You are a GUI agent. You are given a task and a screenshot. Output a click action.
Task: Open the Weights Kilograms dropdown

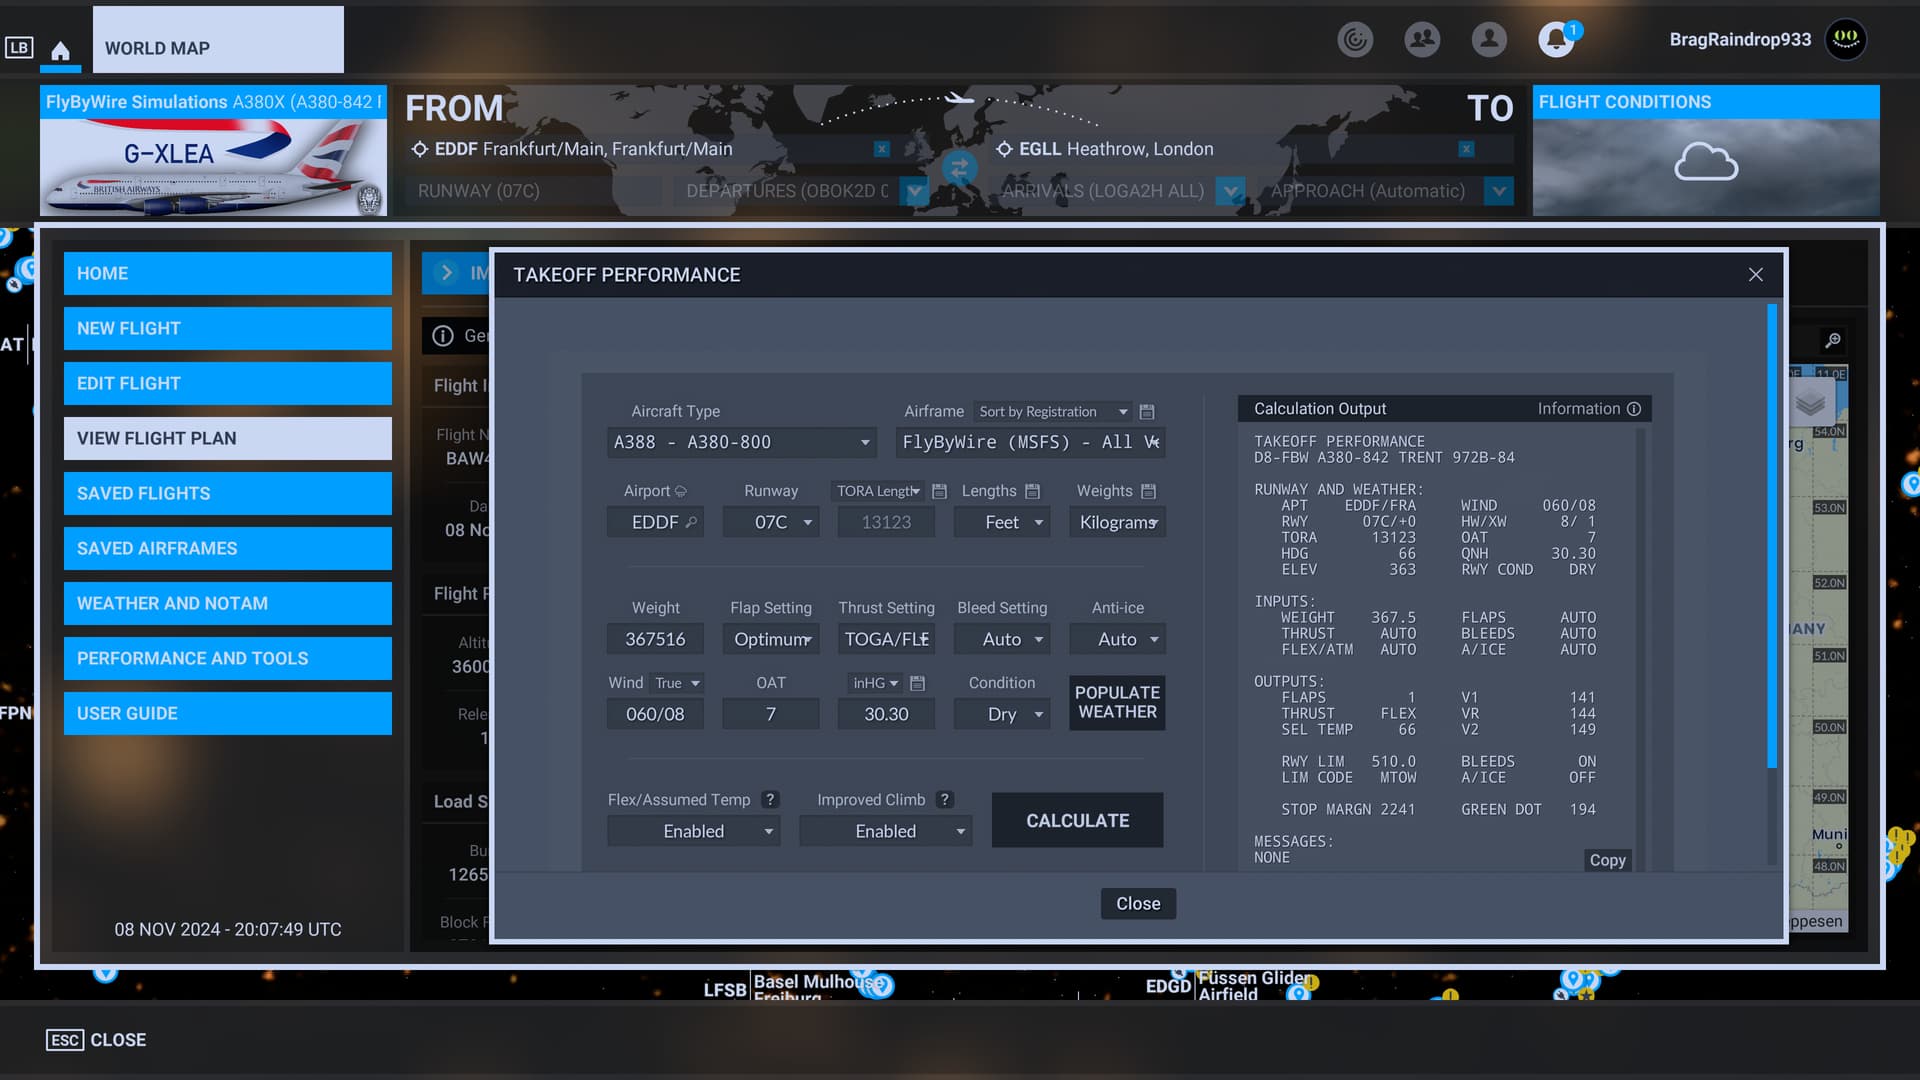click(1117, 522)
